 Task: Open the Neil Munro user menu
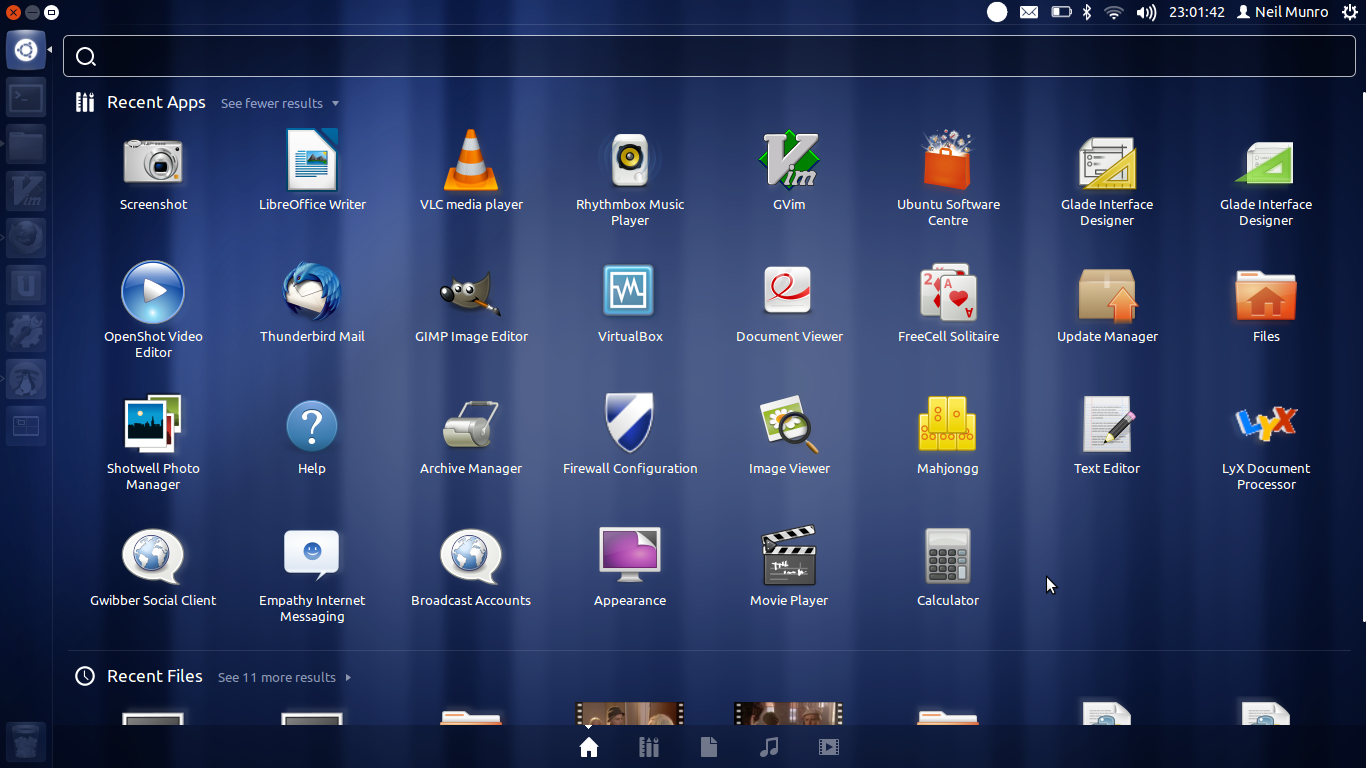[x=1282, y=12]
